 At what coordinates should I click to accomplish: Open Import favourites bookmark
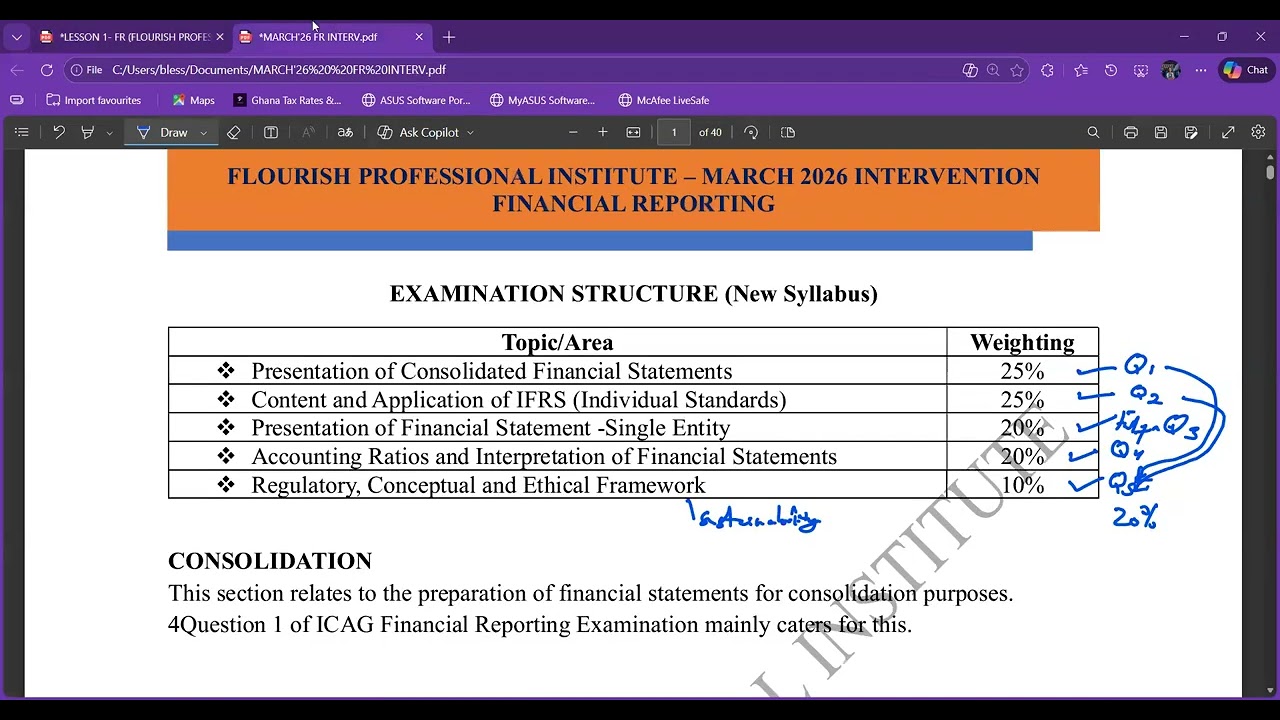[x=94, y=100]
